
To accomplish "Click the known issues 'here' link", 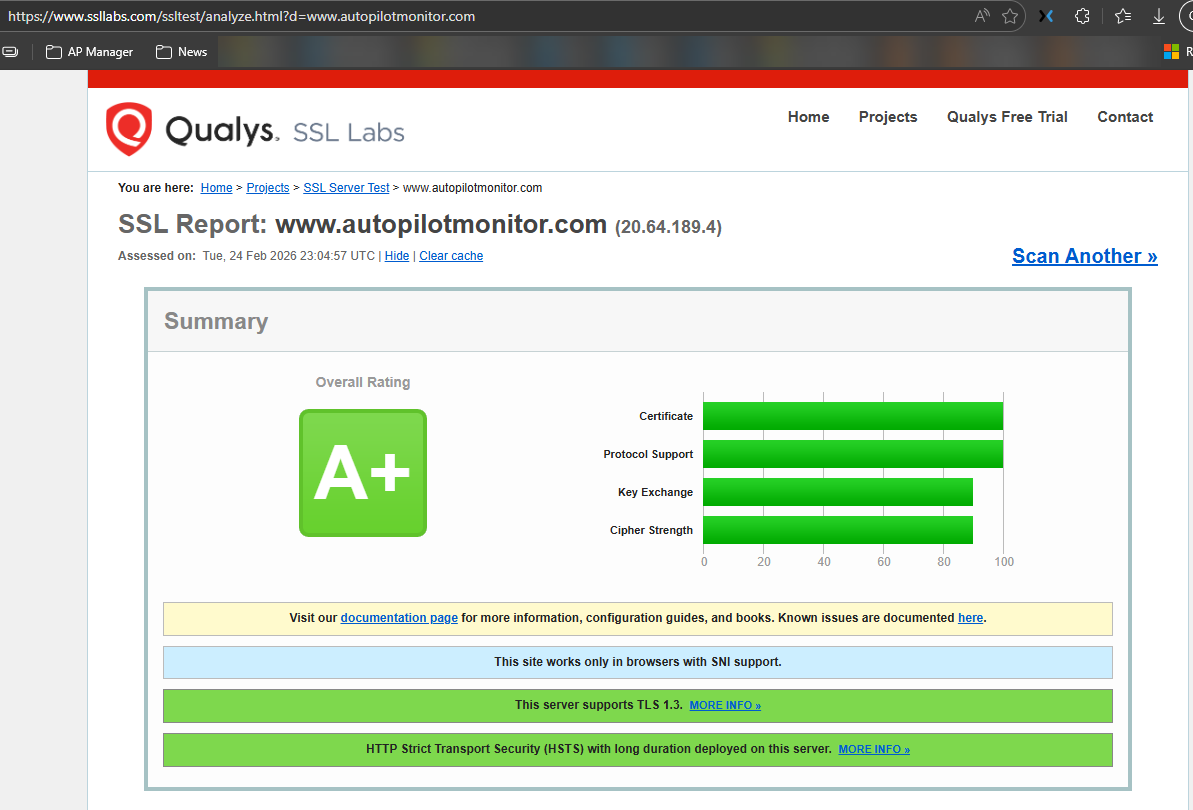I will 970,618.
